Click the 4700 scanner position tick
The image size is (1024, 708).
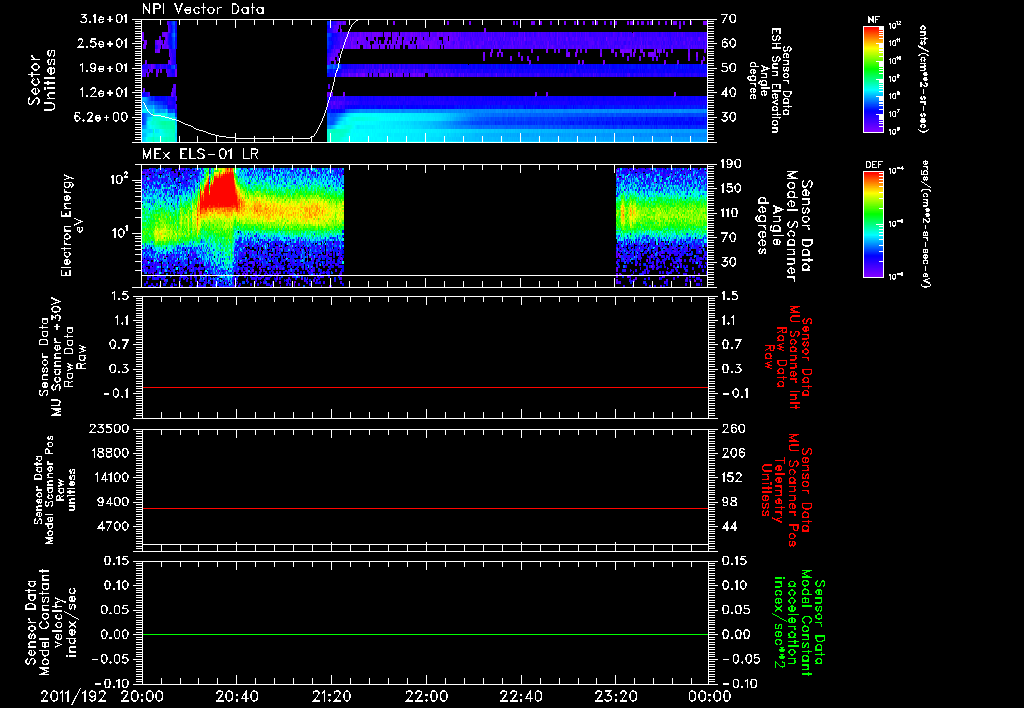click(x=115, y=526)
